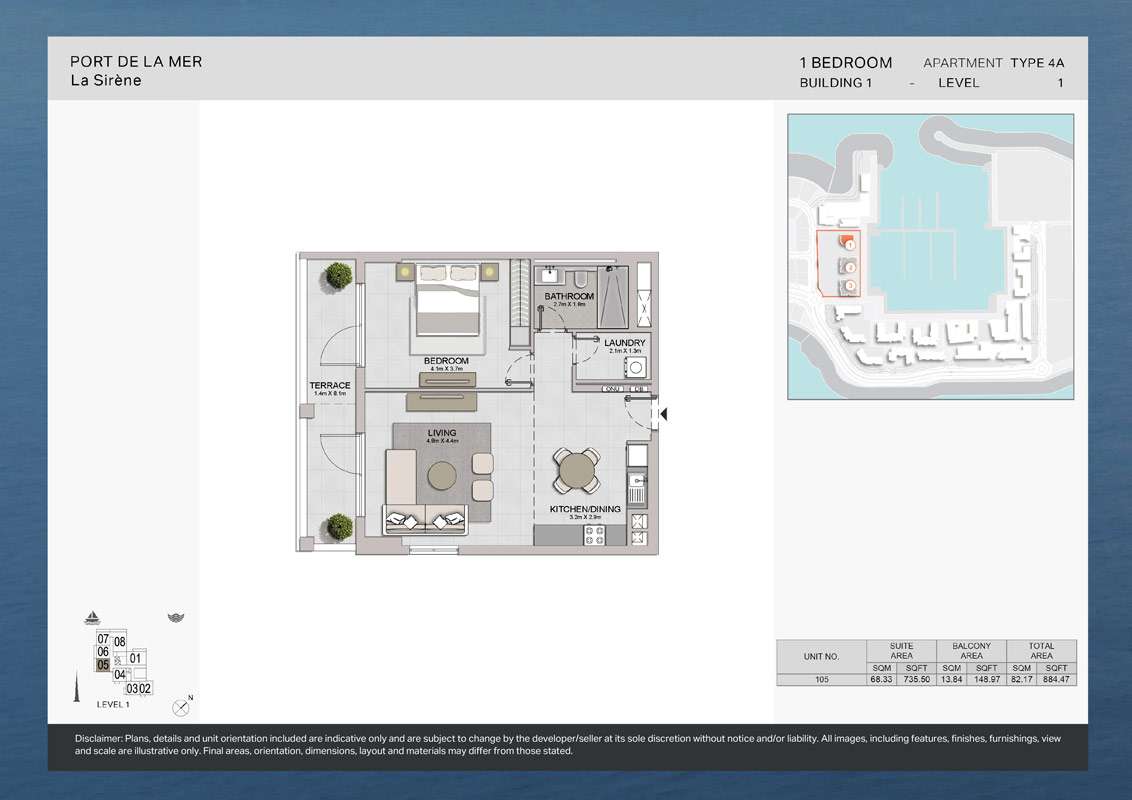The height and width of the screenshot is (800, 1132).
Task: Click building marker 1 on site map
Action: point(848,244)
